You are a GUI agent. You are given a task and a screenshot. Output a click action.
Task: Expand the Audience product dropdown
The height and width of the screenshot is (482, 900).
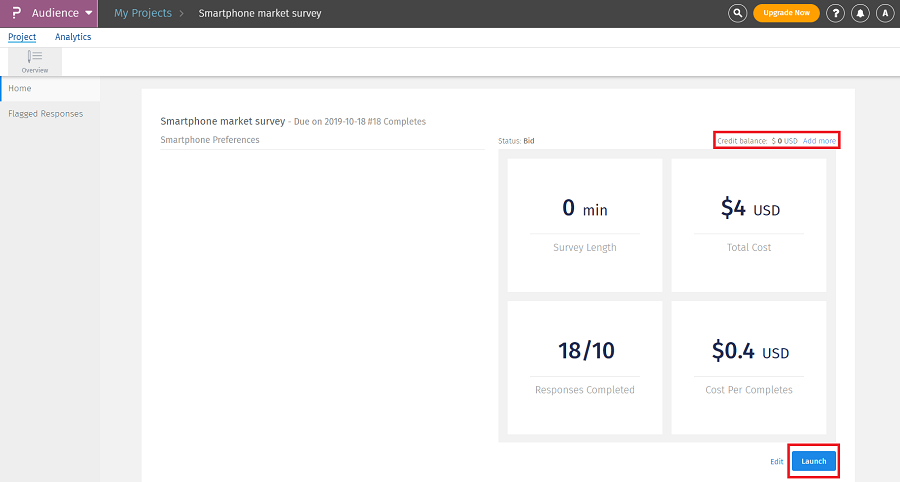point(89,14)
